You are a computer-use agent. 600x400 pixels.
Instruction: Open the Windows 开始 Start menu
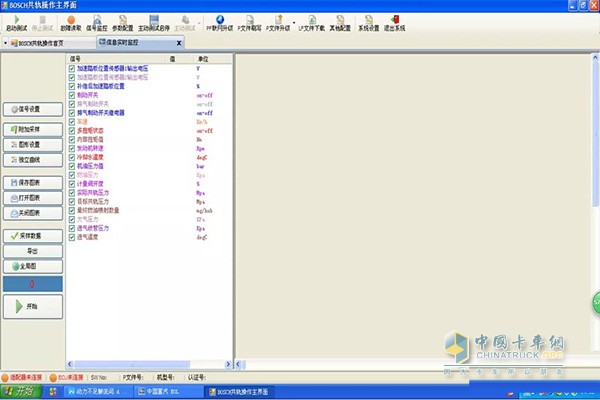[21, 392]
